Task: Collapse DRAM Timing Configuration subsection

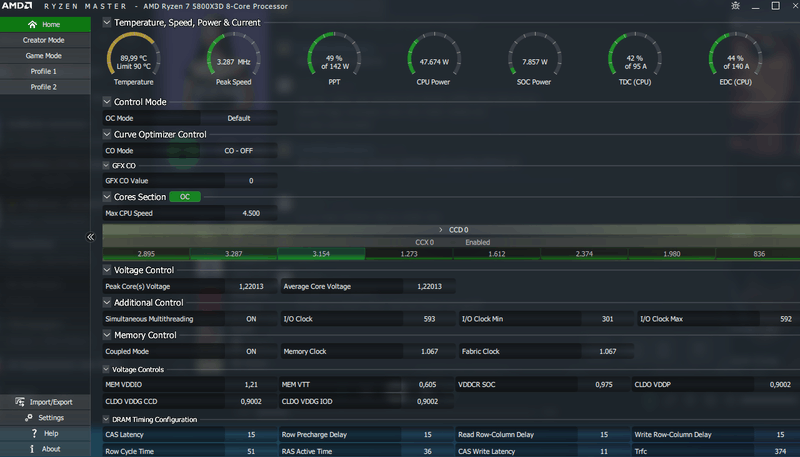Action: click(106, 419)
